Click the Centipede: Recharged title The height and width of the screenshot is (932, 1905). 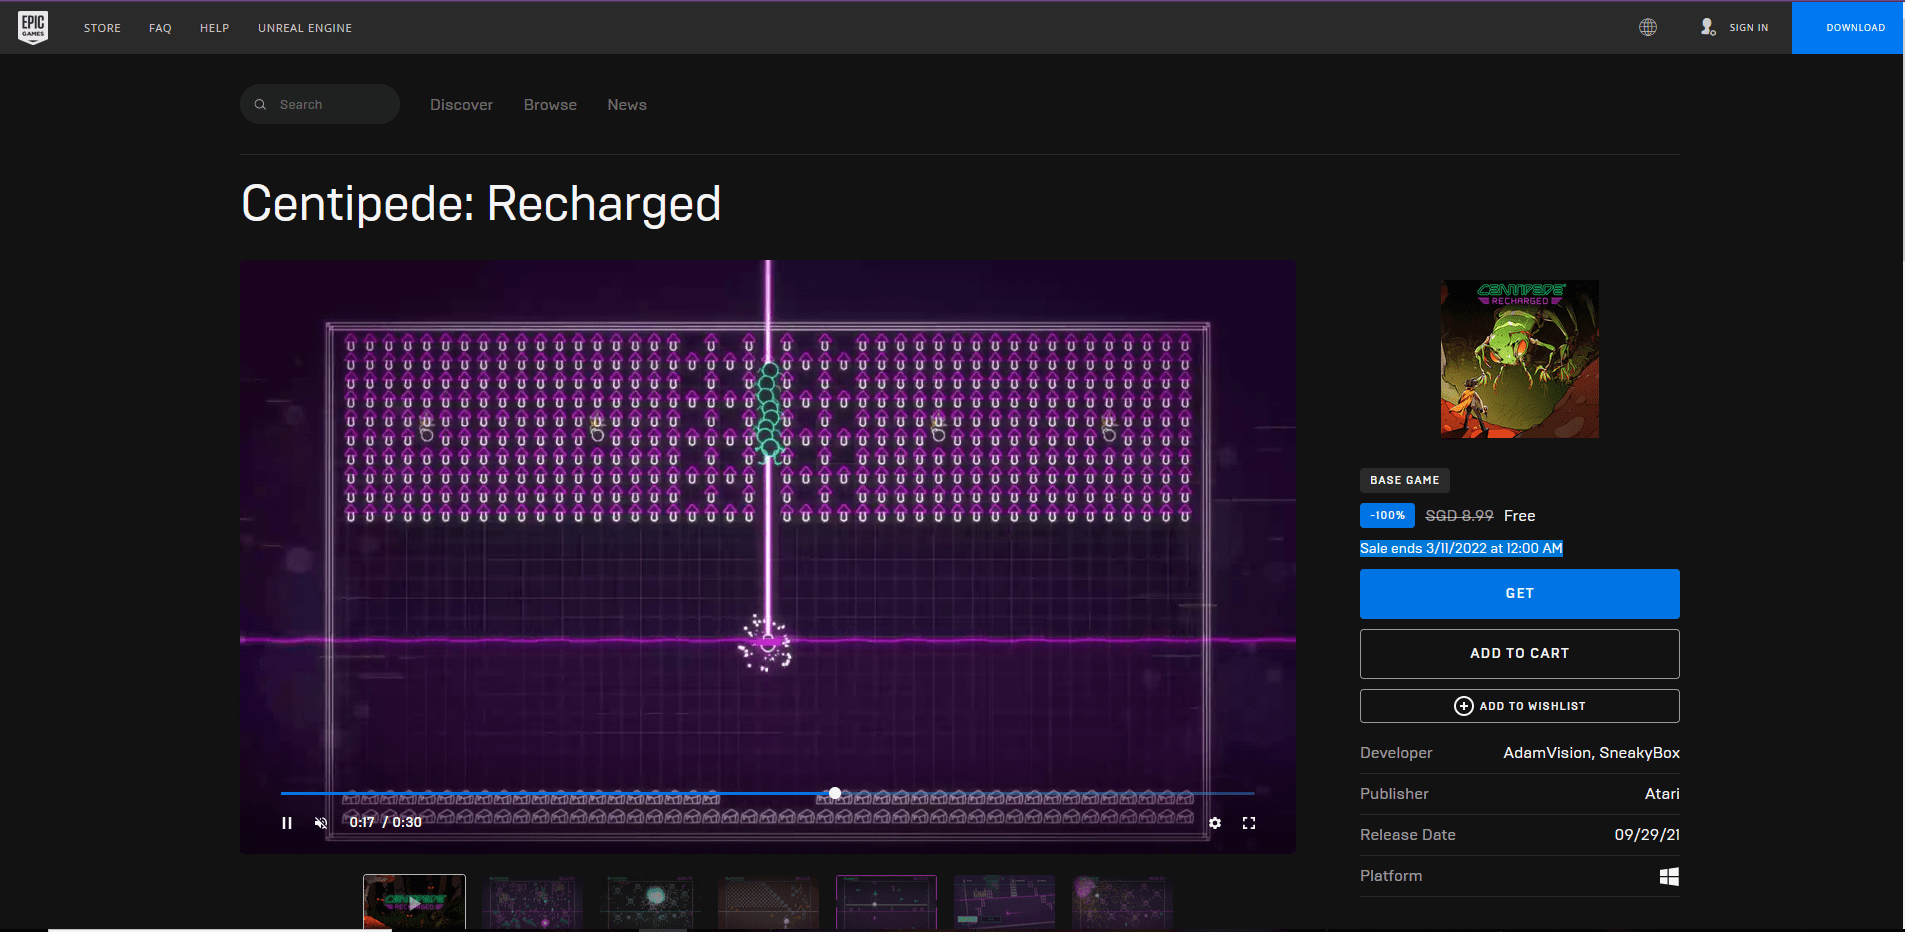(481, 204)
